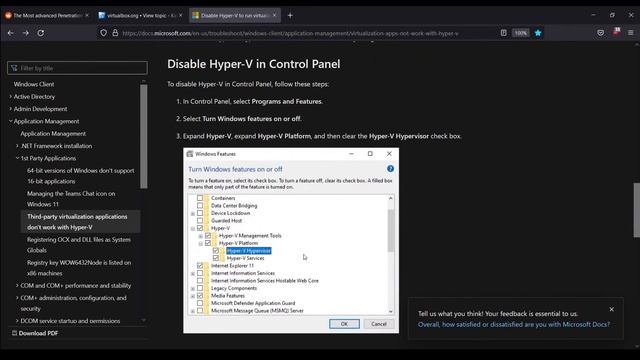Open the Microsoft Docs satisfaction survey link
This screenshot has width=640, height=360.
point(514,324)
